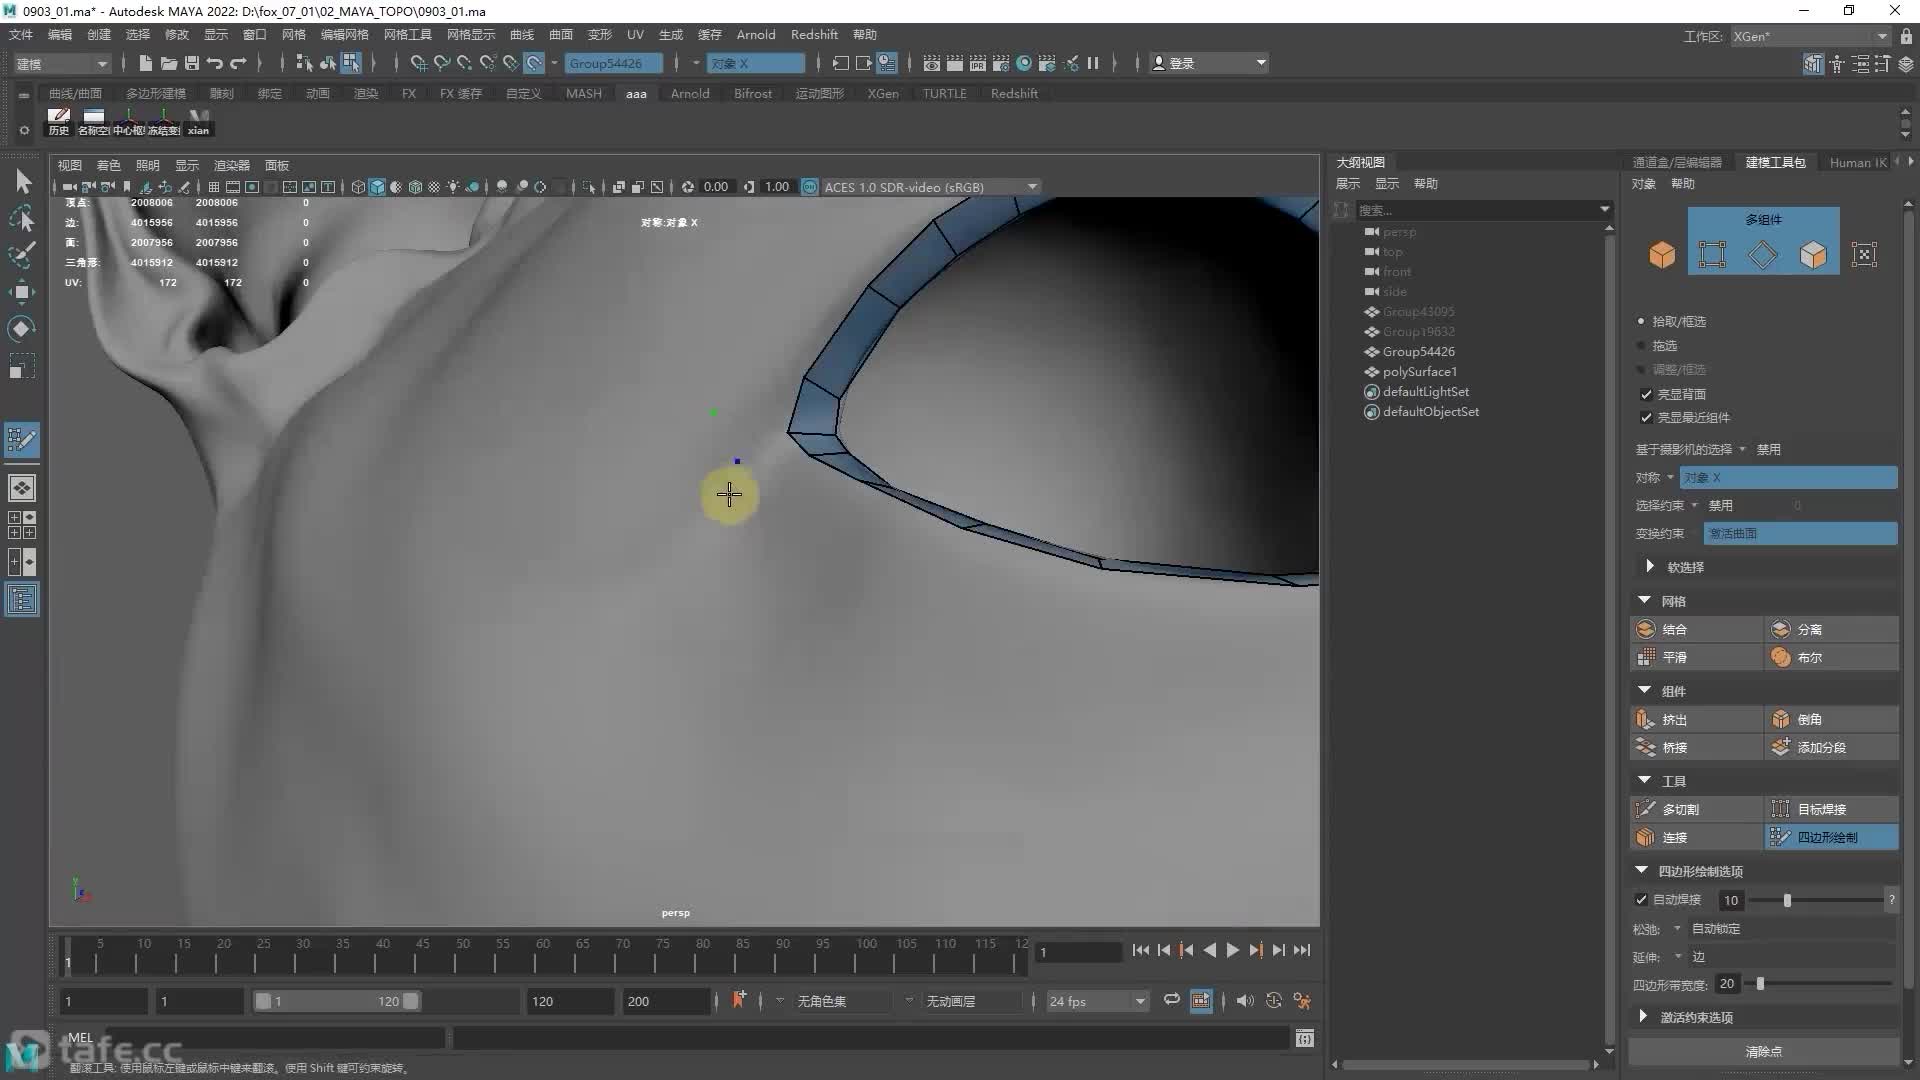Toggle the 自动焊接 auto weld checkbox
This screenshot has height=1080, width=1920.
[x=1641, y=899]
